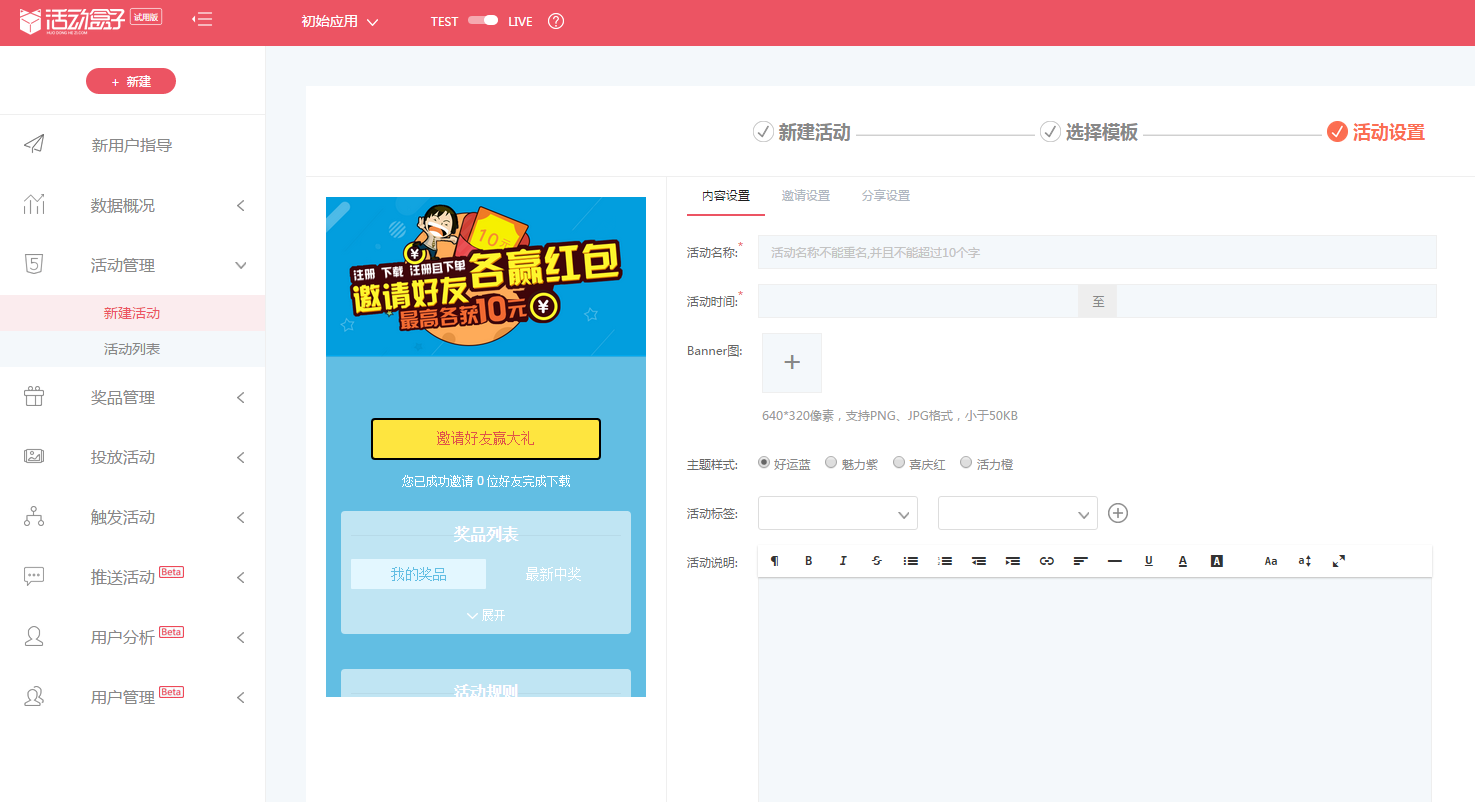
Task: Select the italic formatting icon
Action: [x=842, y=560]
